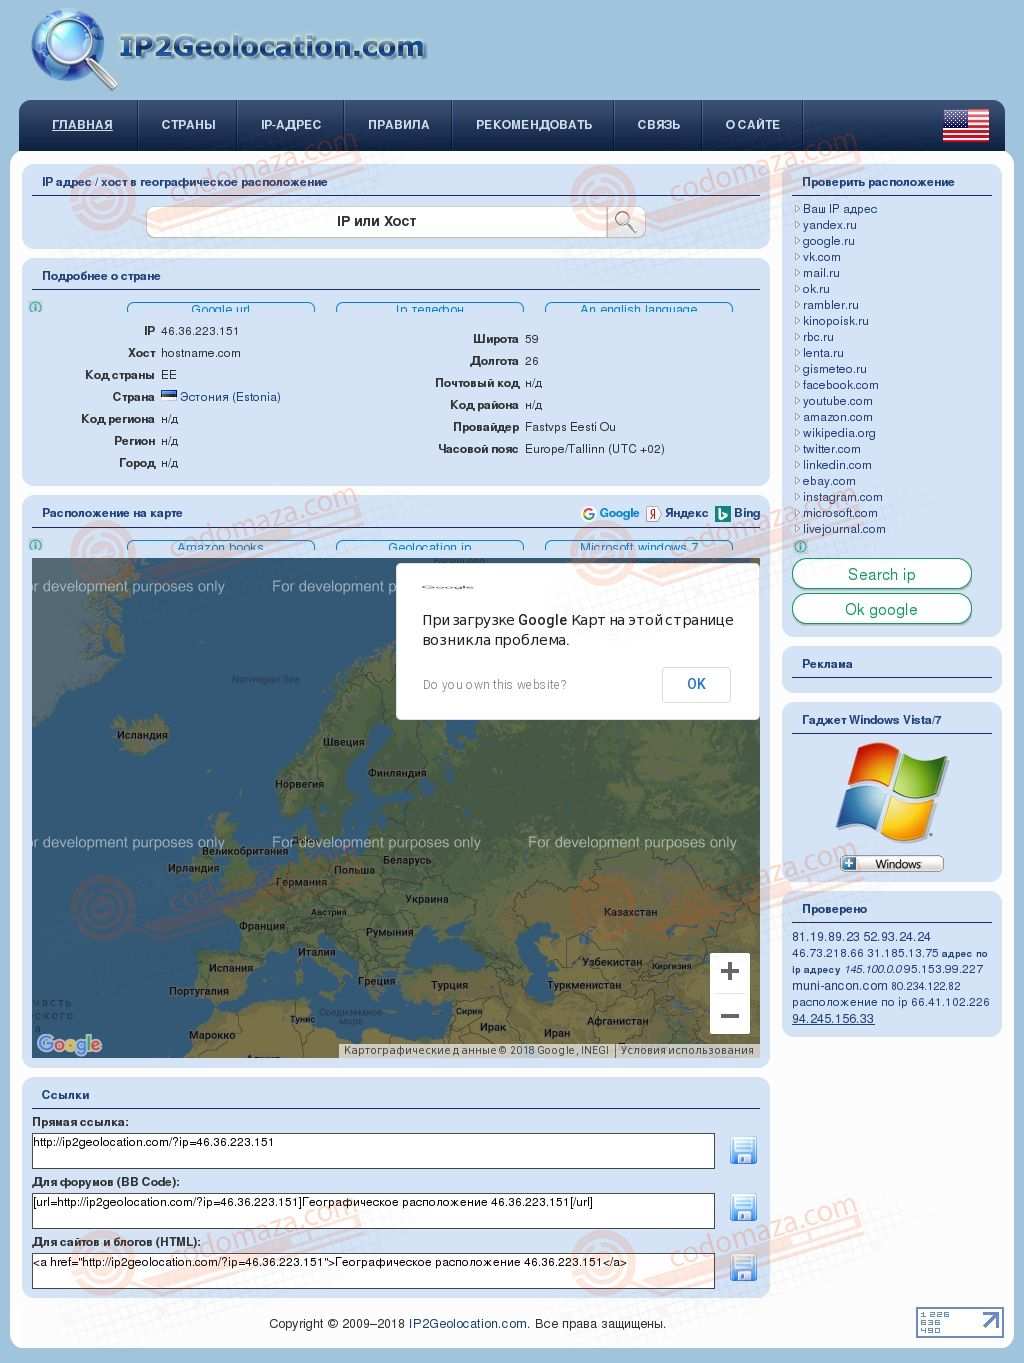Zoom out on the map with the minus button
The image size is (1024, 1363).
730,1015
